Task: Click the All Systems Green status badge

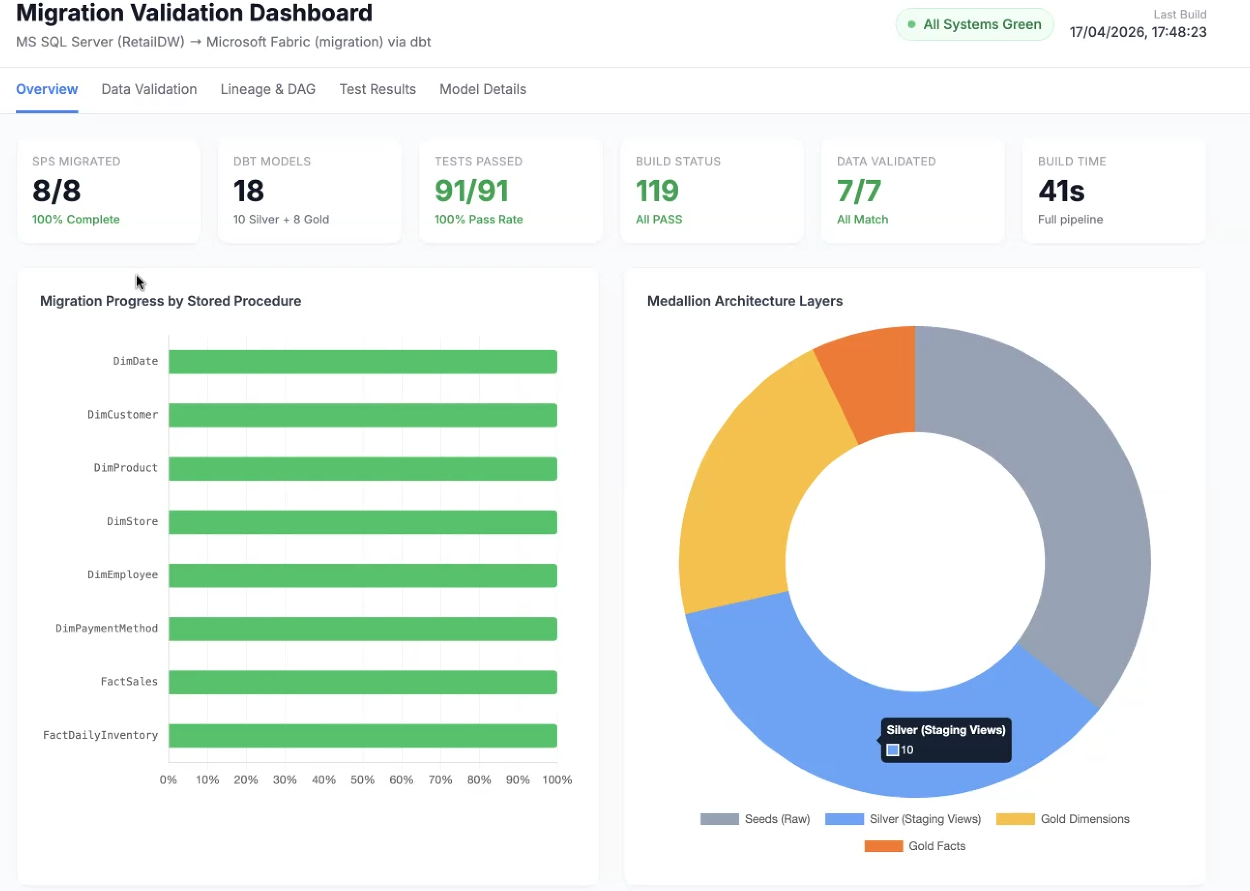Action: [974, 24]
